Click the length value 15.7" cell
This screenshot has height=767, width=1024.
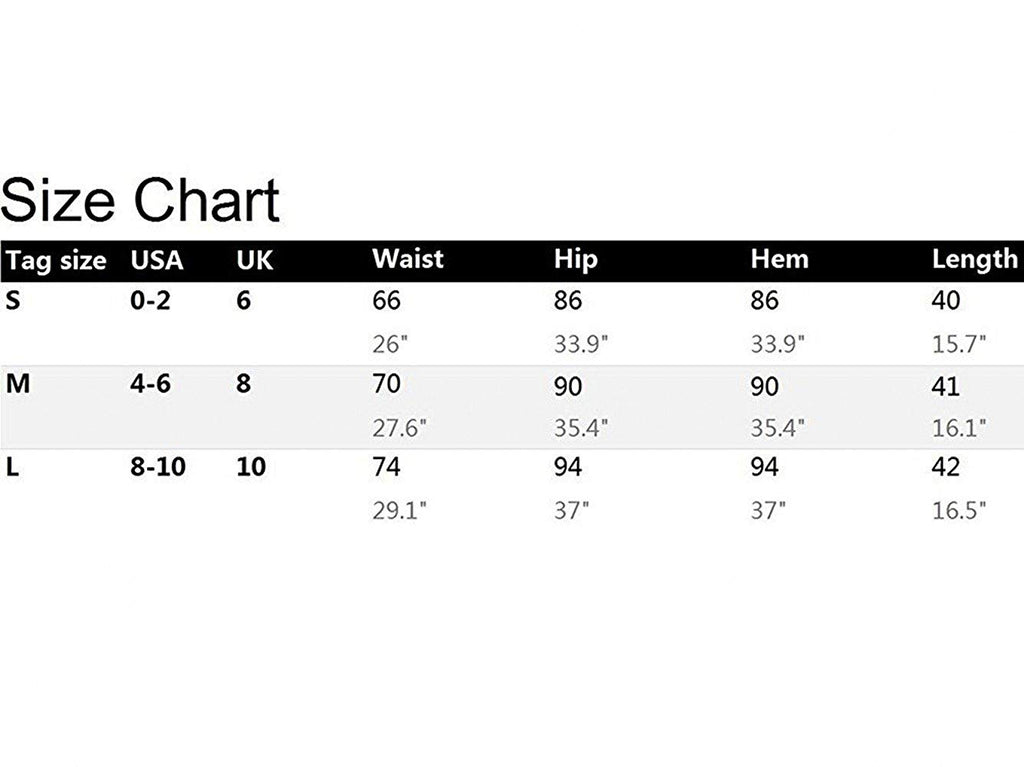(x=959, y=345)
